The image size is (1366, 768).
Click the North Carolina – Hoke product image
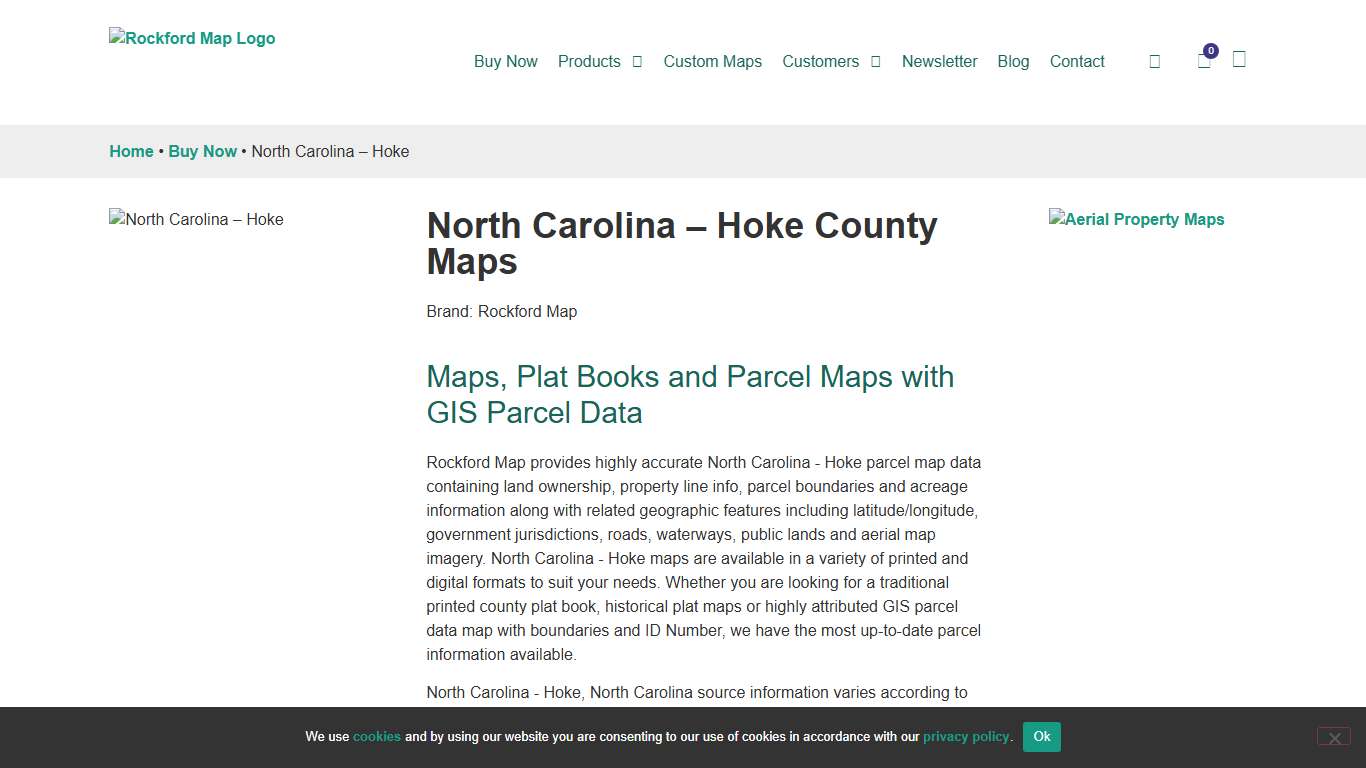pyautogui.click(x=196, y=219)
